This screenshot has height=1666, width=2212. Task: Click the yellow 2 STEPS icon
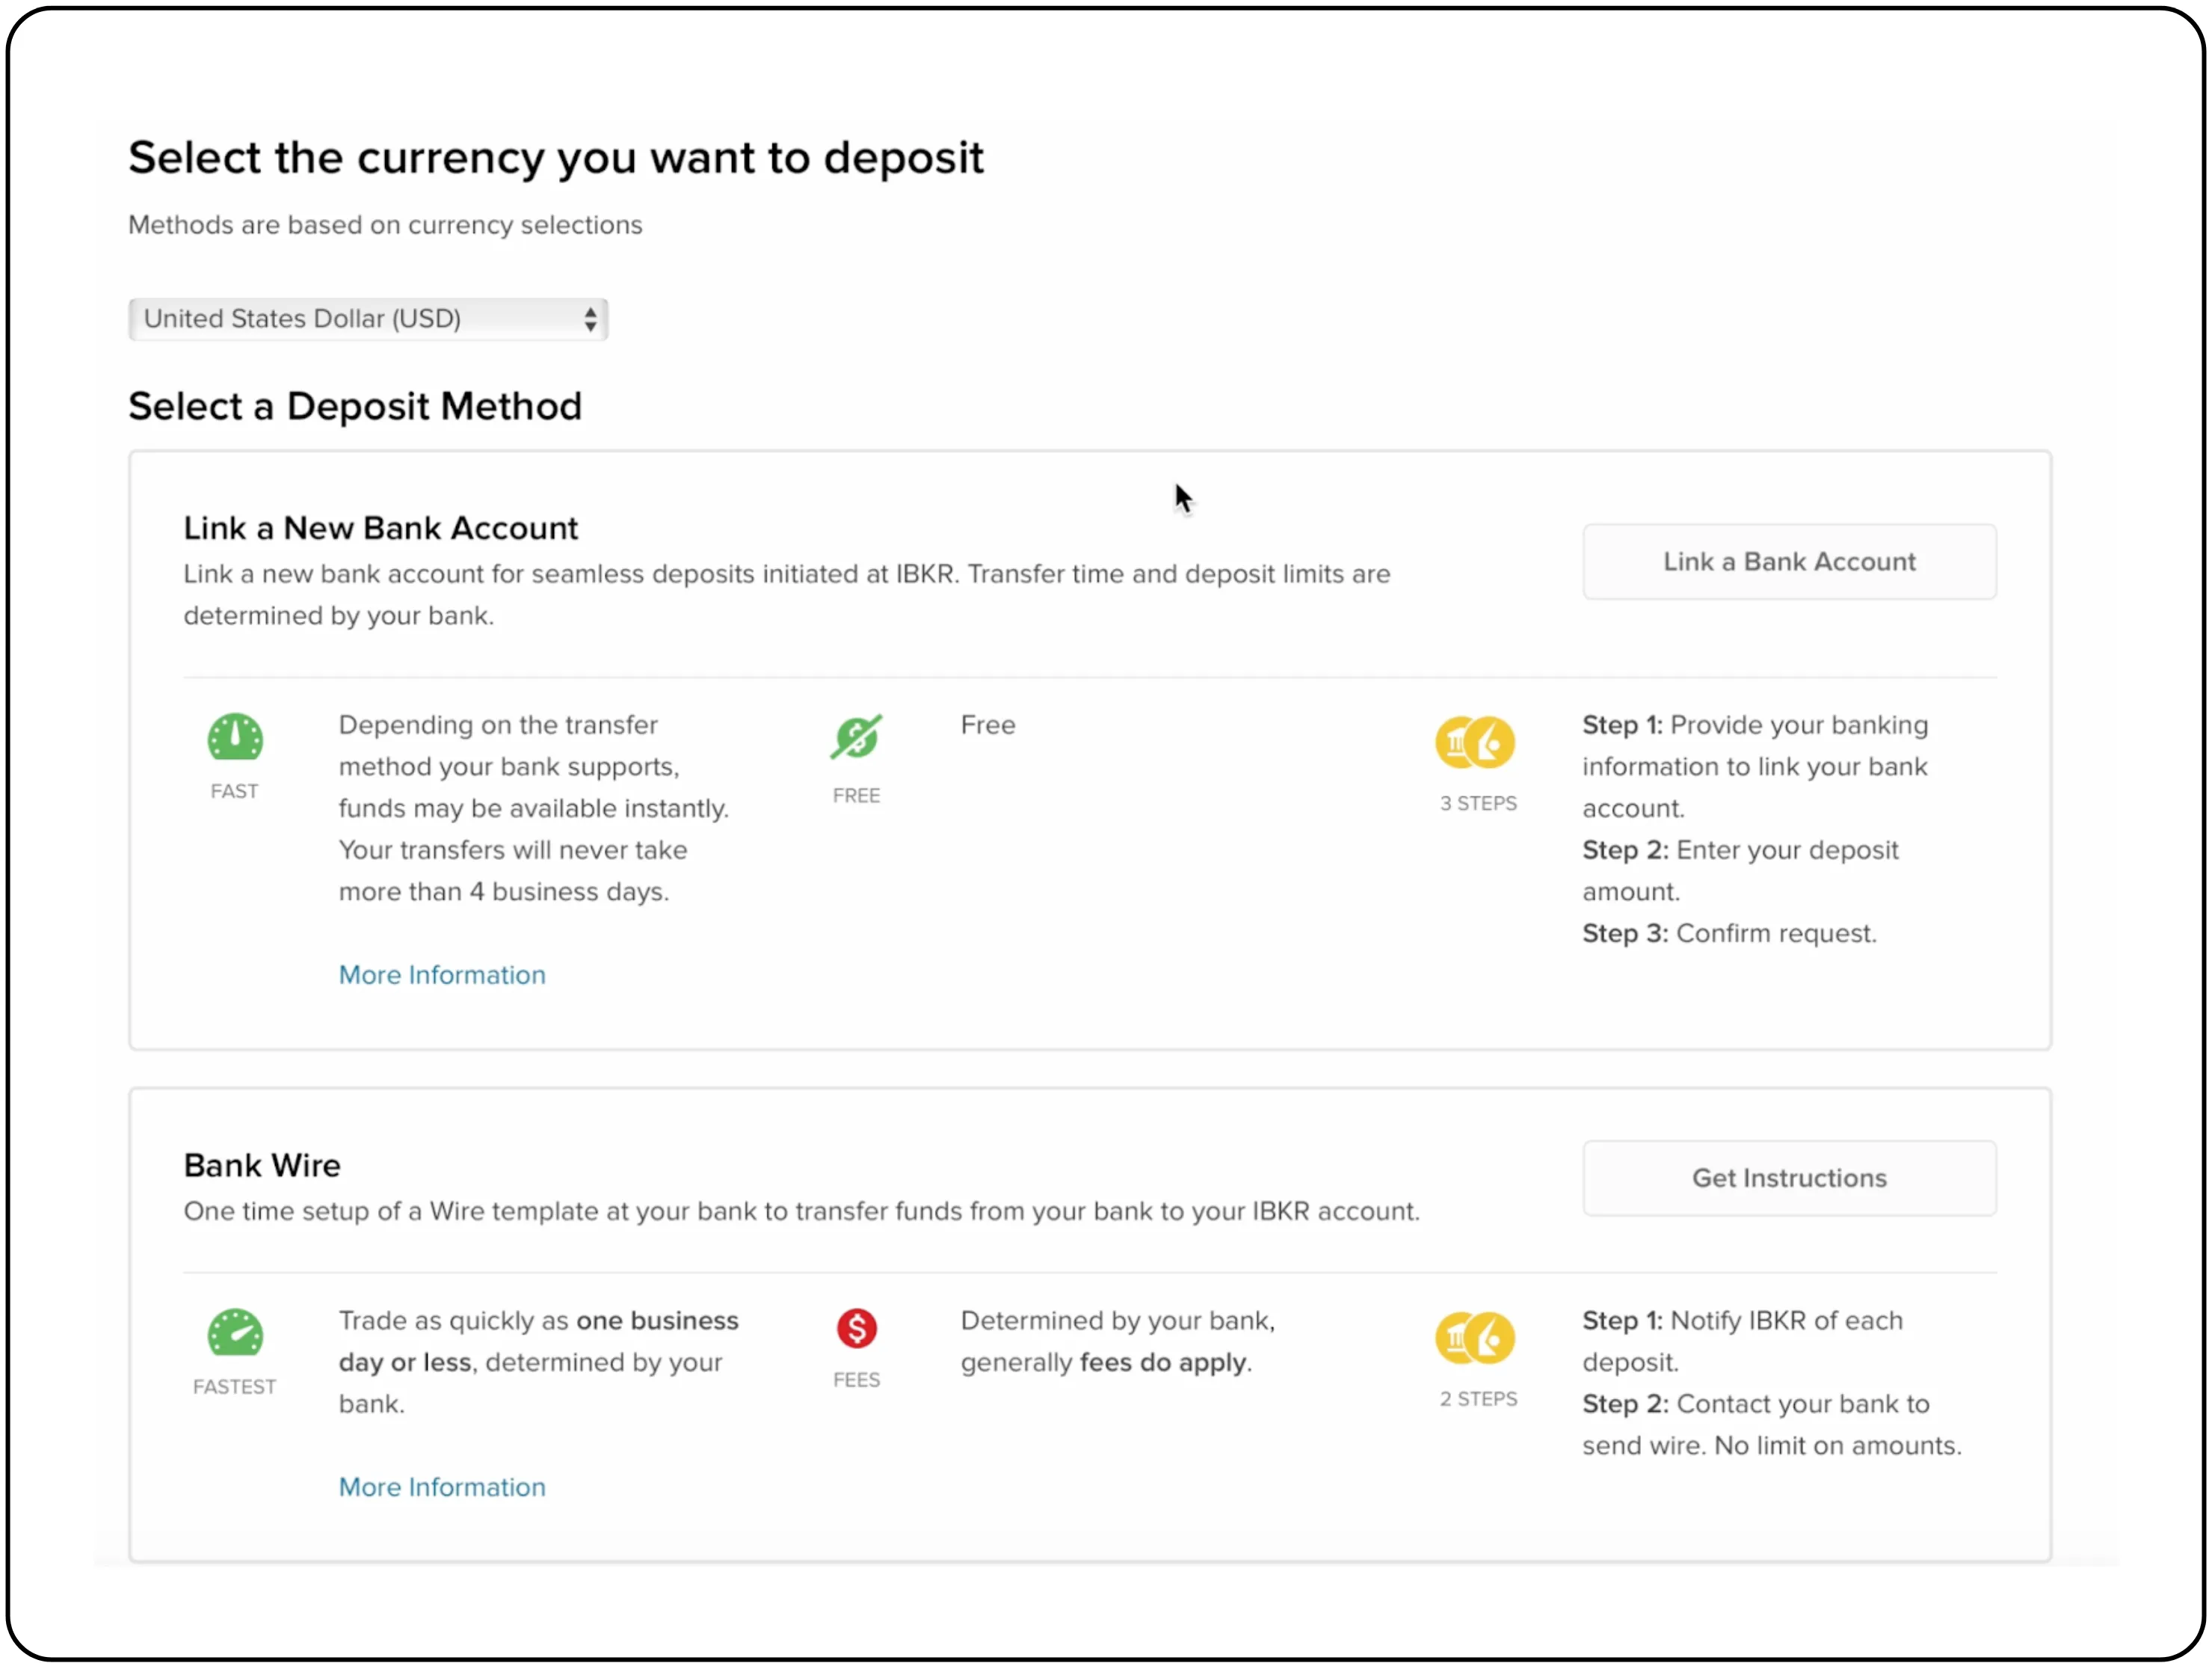(x=1477, y=1337)
